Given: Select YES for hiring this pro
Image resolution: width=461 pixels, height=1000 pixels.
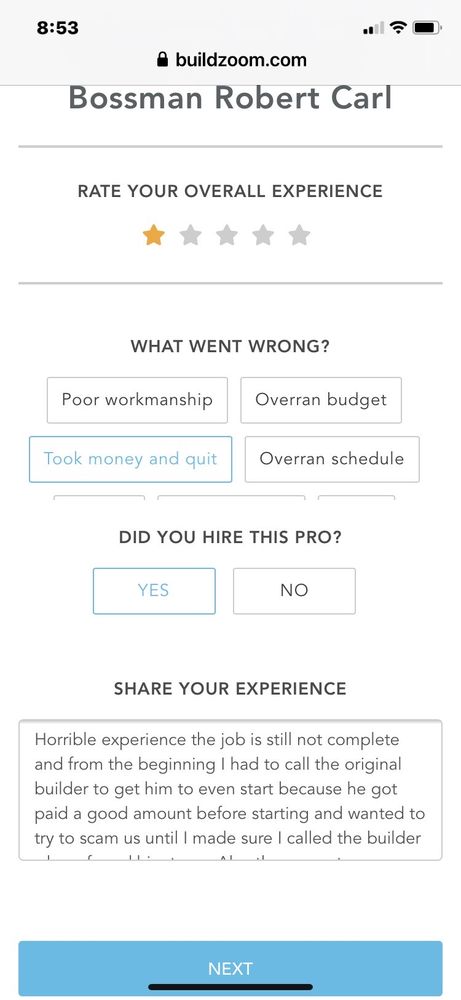Looking at the screenshot, I should [x=154, y=591].
